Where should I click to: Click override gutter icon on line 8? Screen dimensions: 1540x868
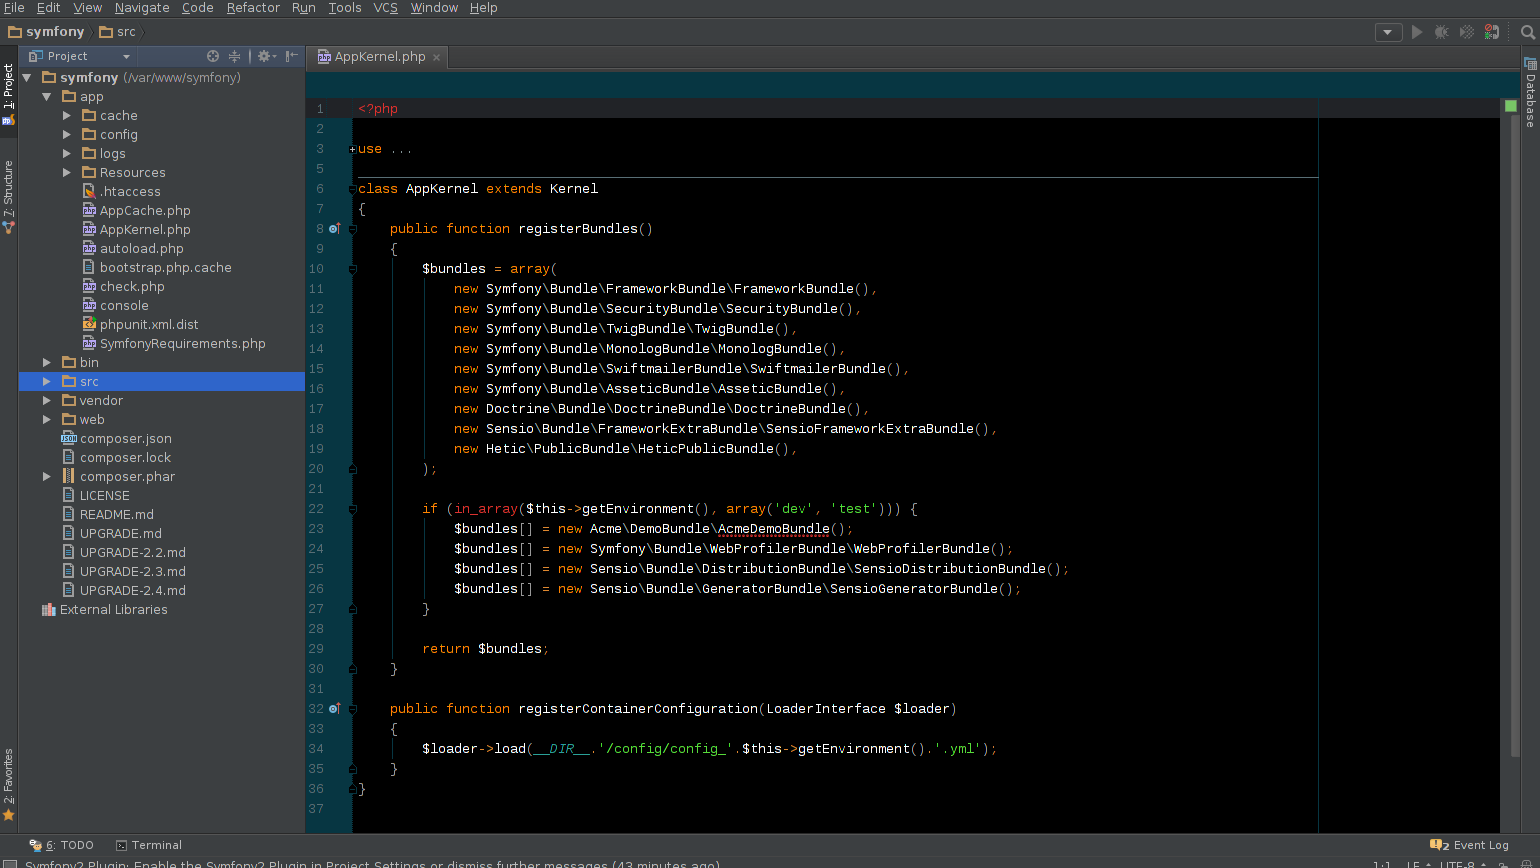pos(335,229)
